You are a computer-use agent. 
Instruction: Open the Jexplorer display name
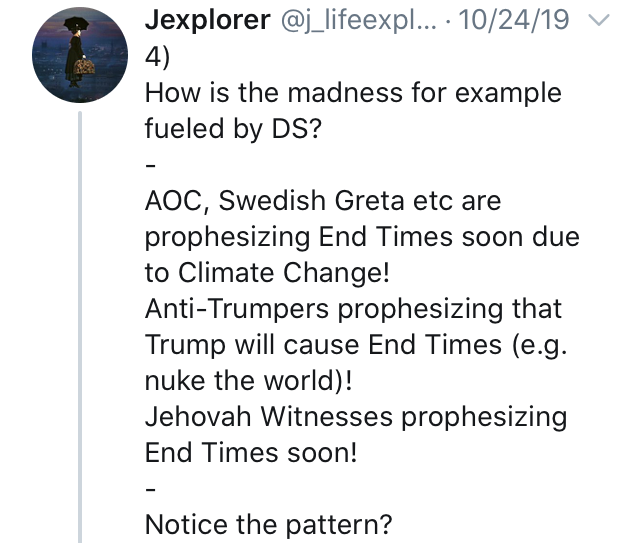[x=207, y=20]
